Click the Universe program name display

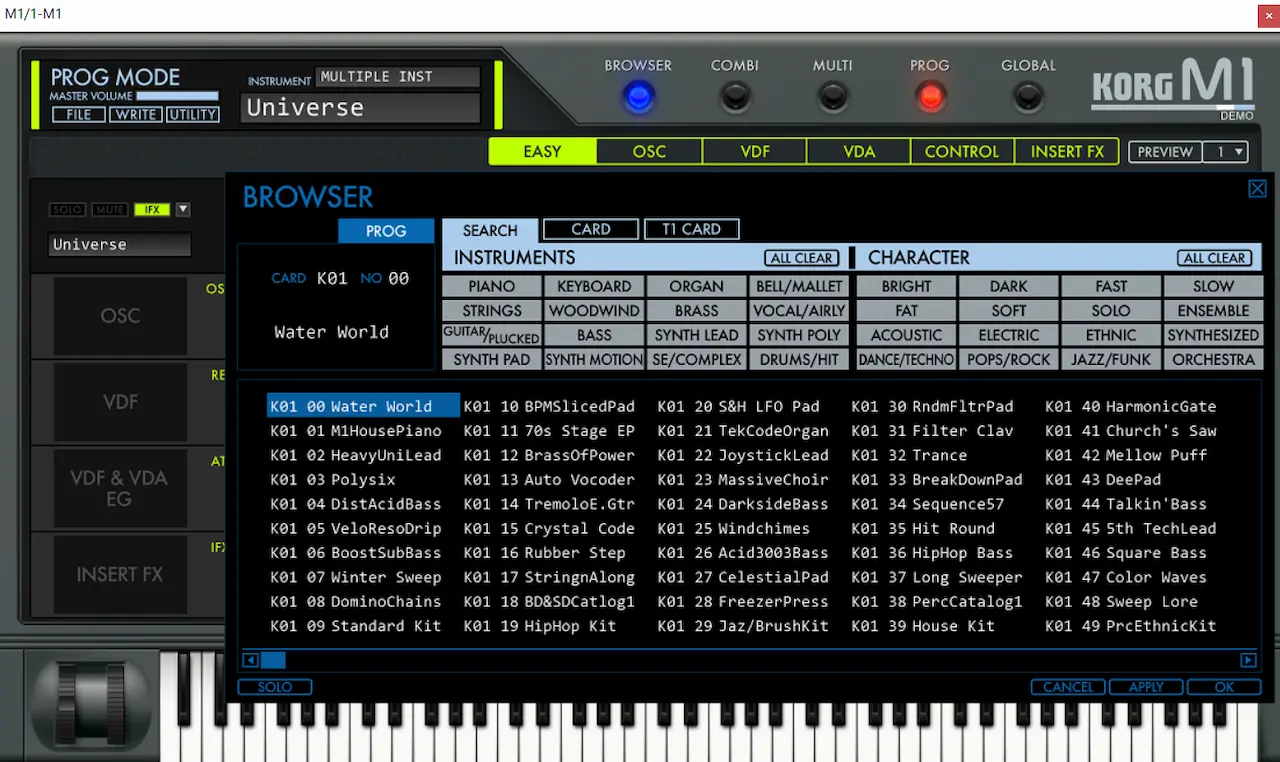pos(360,108)
